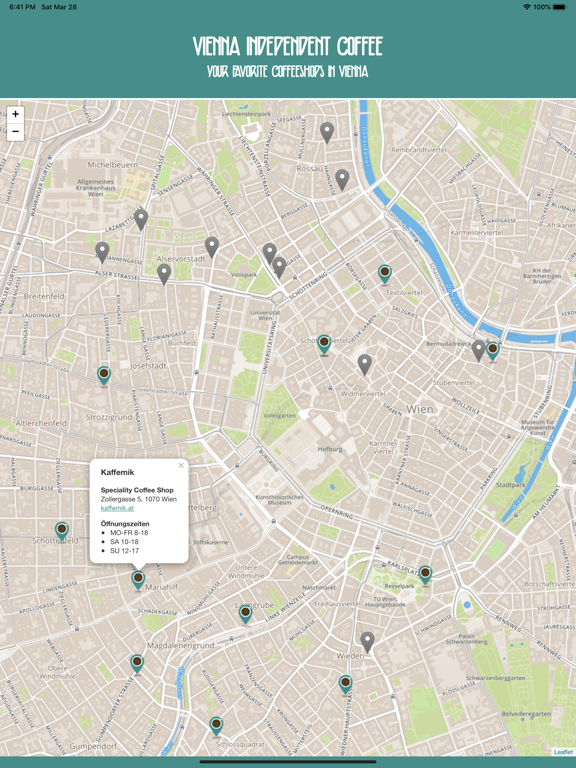Open the Kaffemik coffee marker at Mariahilf
576x768 pixels.
pyautogui.click(x=138, y=581)
